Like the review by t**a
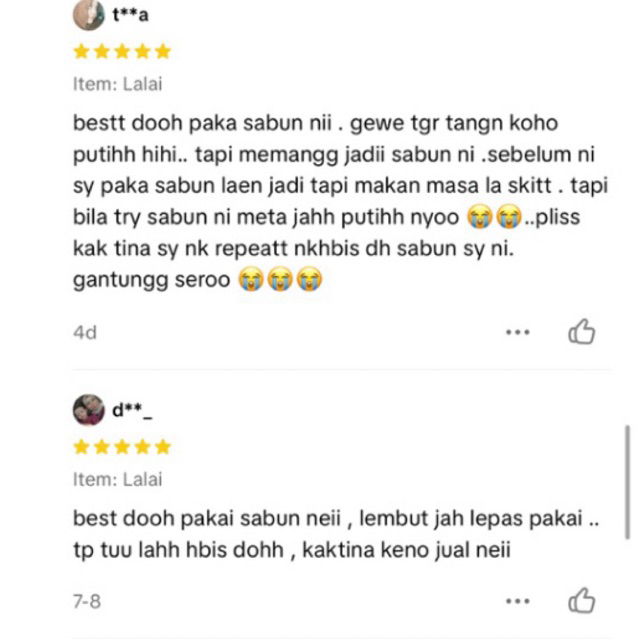This screenshot has height=639, width=639. 582,332
